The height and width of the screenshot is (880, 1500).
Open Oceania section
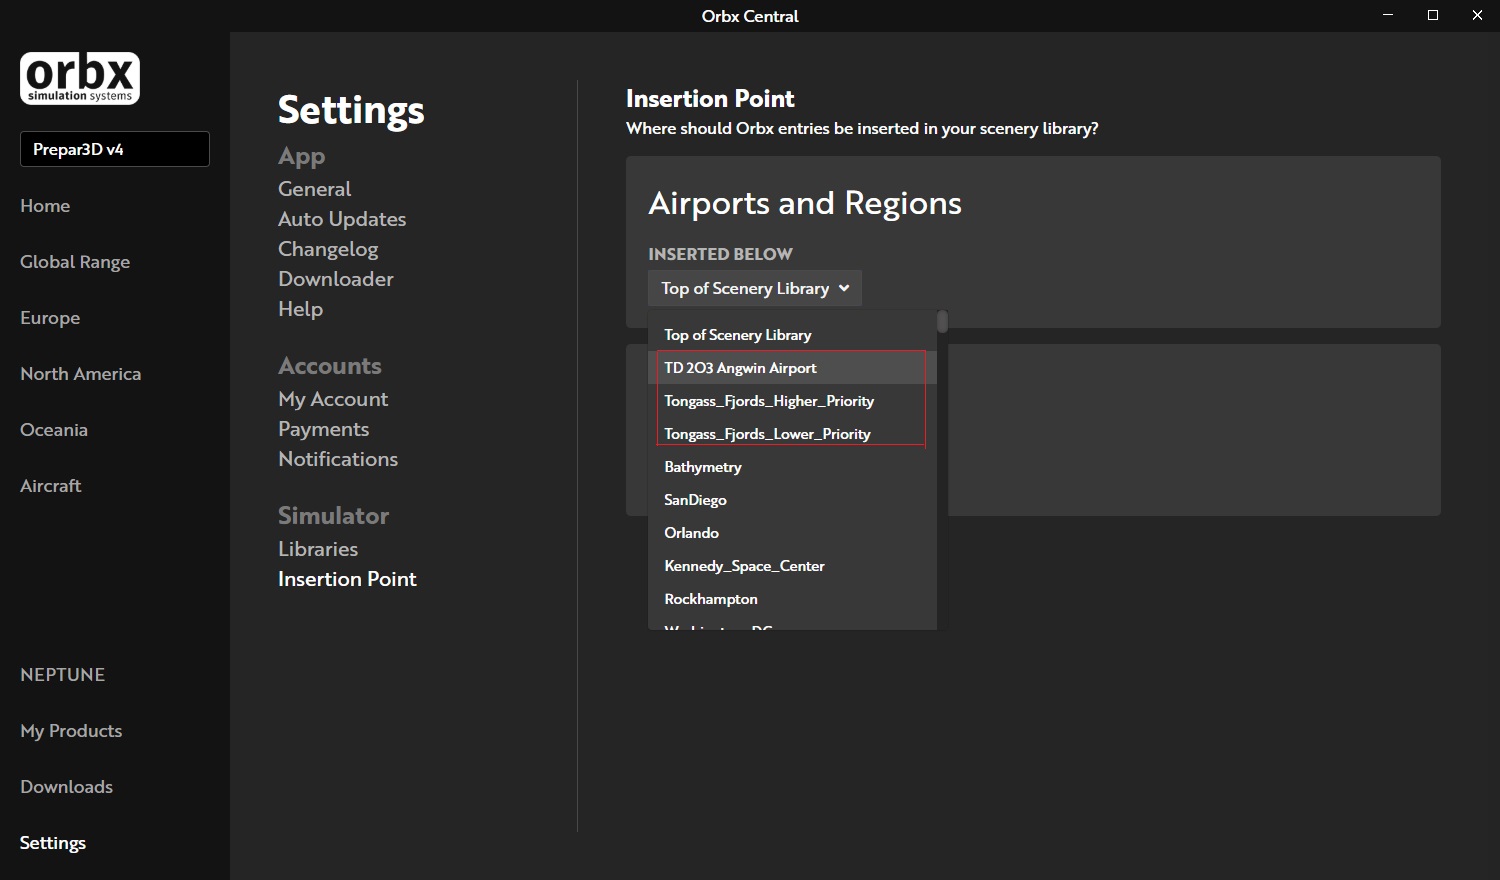(x=54, y=429)
